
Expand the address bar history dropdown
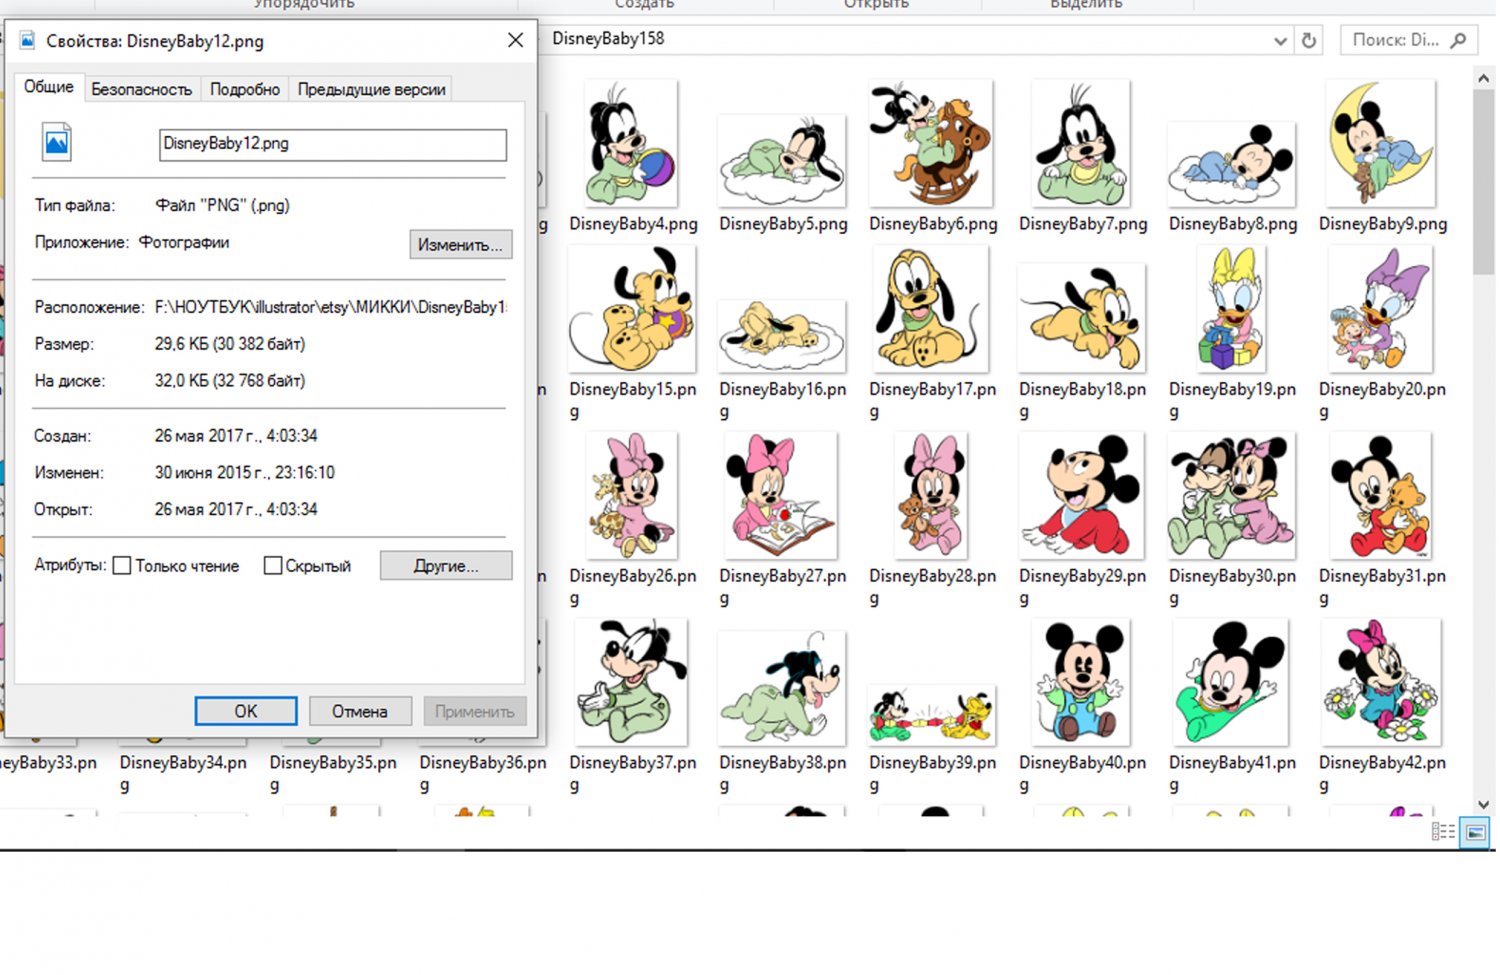point(1280,41)
